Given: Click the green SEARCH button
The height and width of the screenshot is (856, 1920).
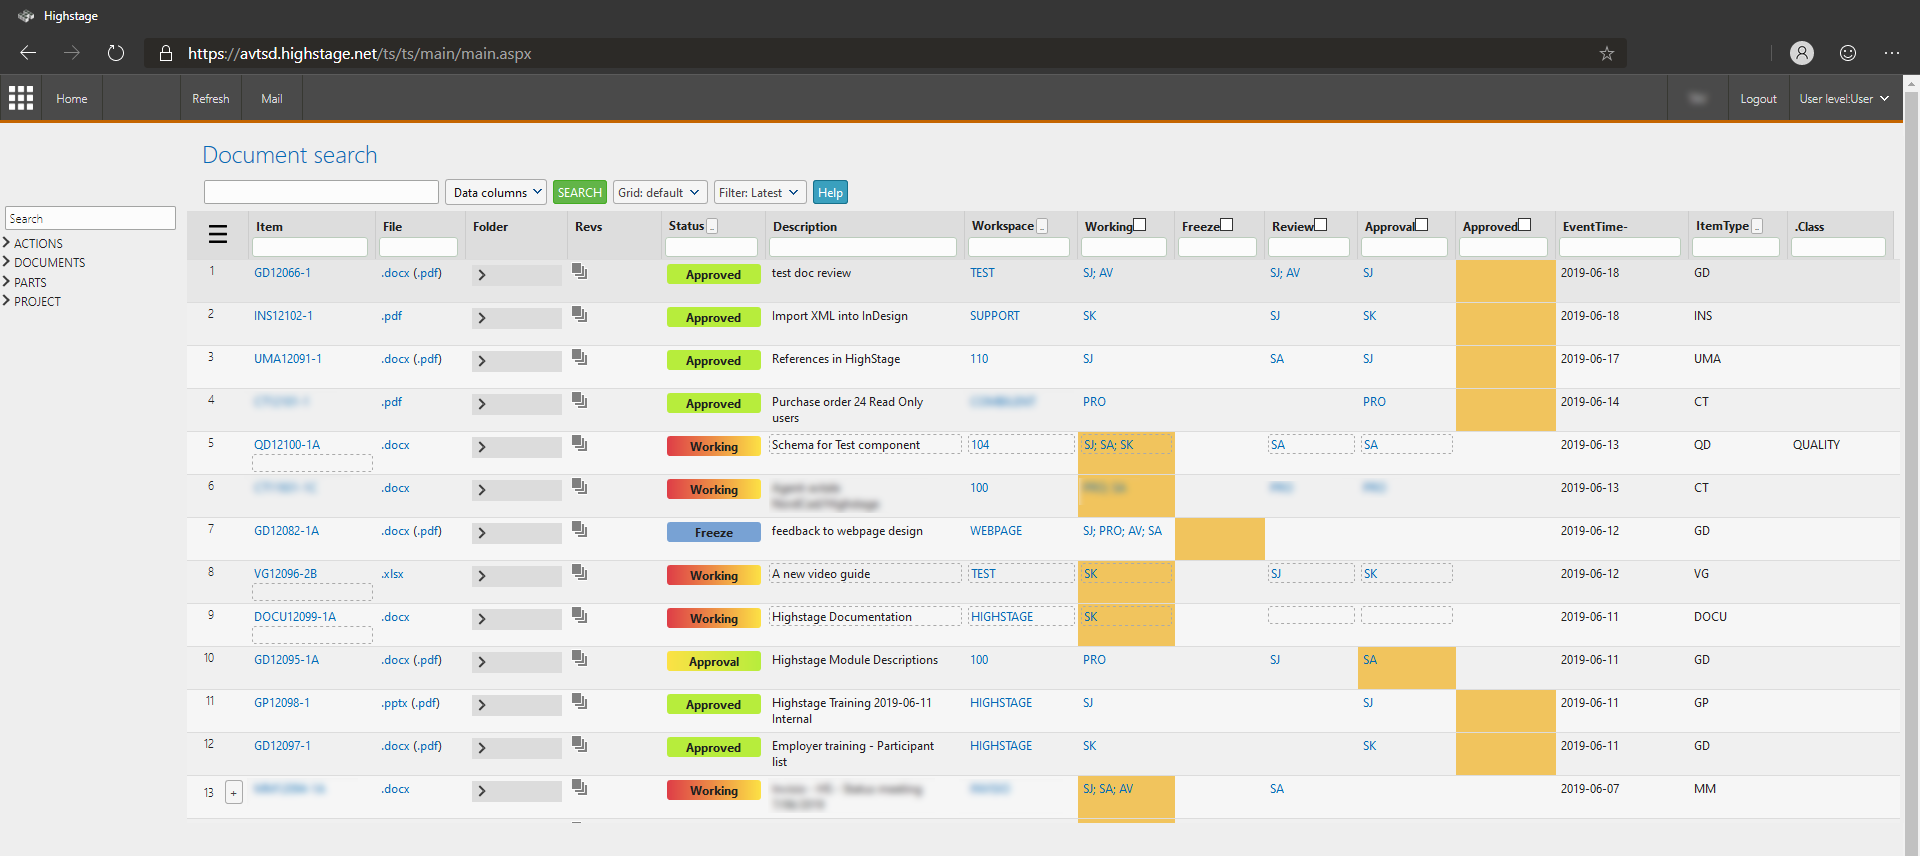Looking at the screenshot, I should pyautogui.click(x=580, y=192).
